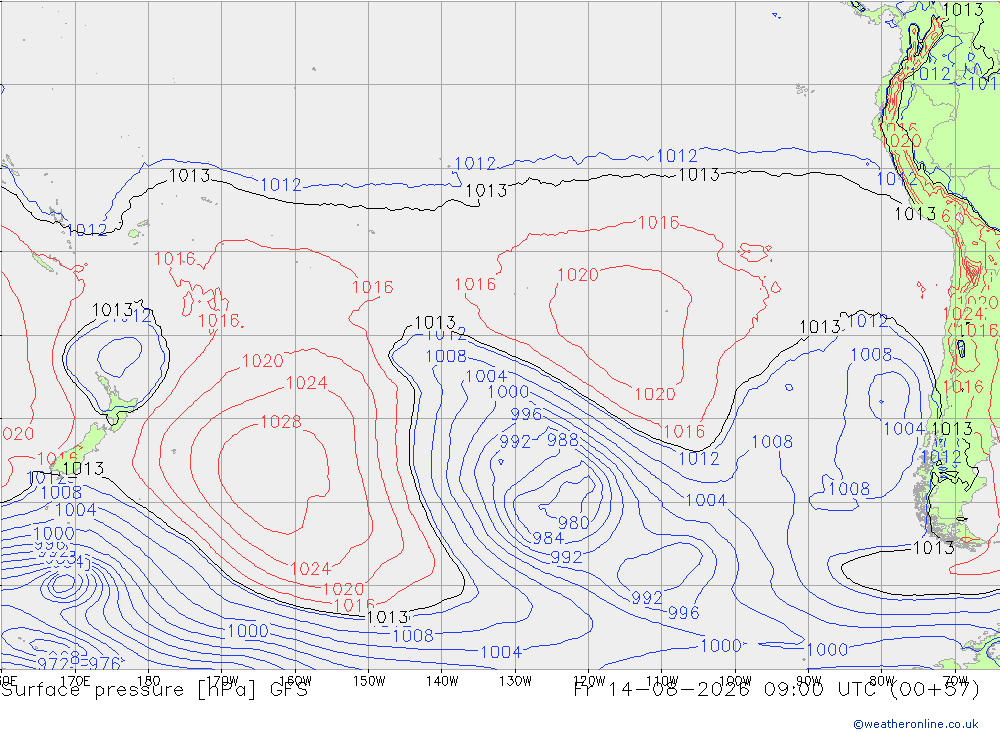Screen dimensions: 1000x733
Task: Click the Surface pressure GFS title
Action: [154, 690]
